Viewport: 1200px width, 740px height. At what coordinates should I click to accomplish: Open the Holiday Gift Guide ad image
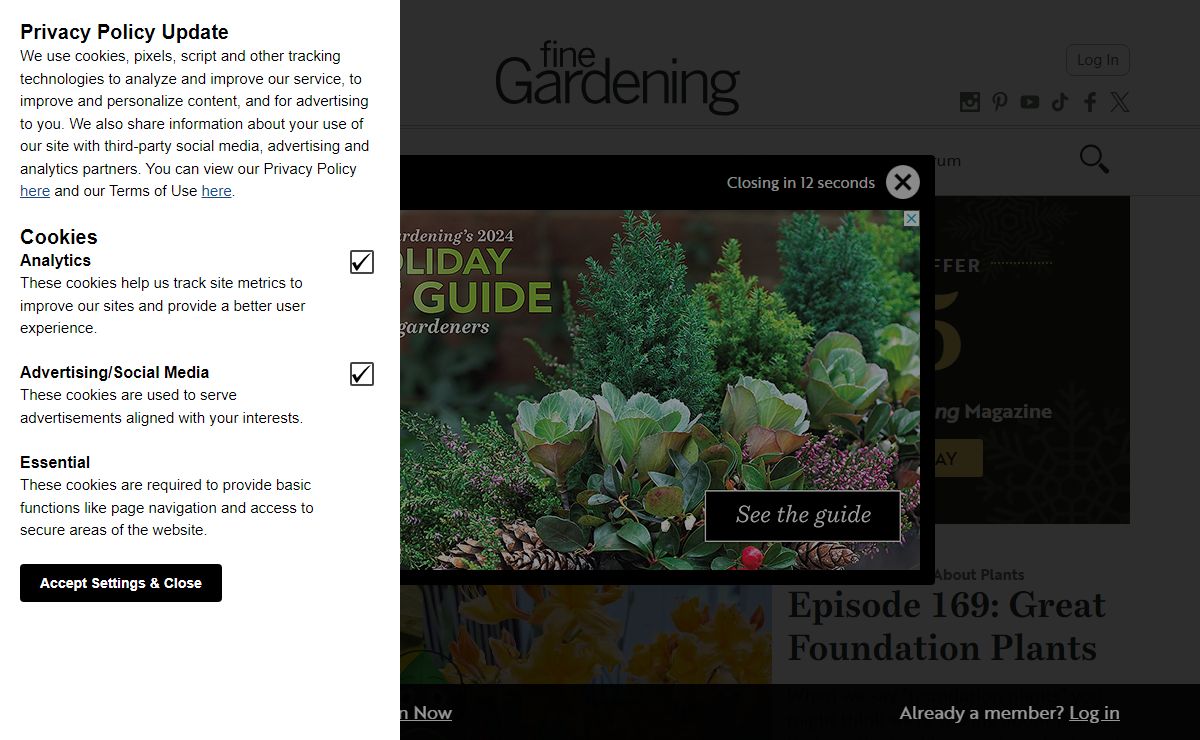[660, 390]
